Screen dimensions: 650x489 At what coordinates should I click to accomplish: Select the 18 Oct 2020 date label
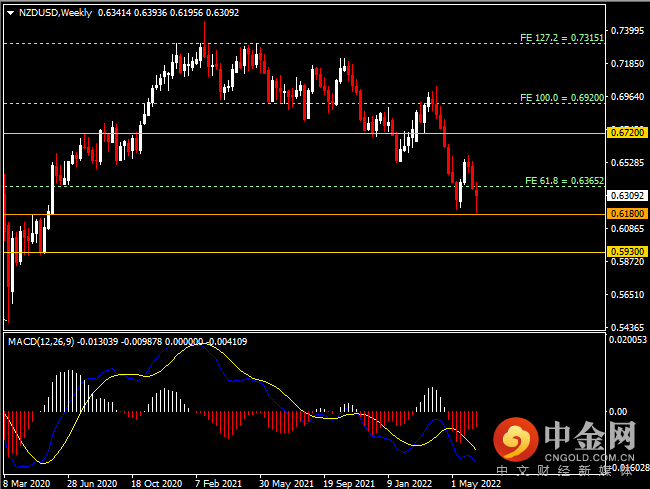click(154, 481)
